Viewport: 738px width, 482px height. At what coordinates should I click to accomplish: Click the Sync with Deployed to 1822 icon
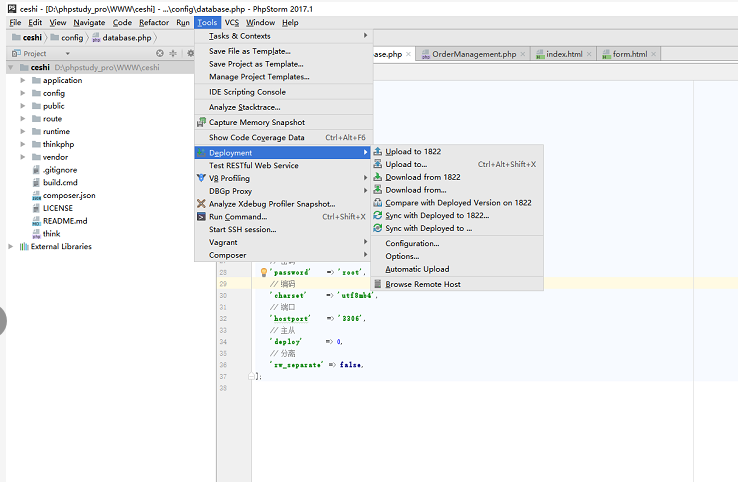(377, 215)
